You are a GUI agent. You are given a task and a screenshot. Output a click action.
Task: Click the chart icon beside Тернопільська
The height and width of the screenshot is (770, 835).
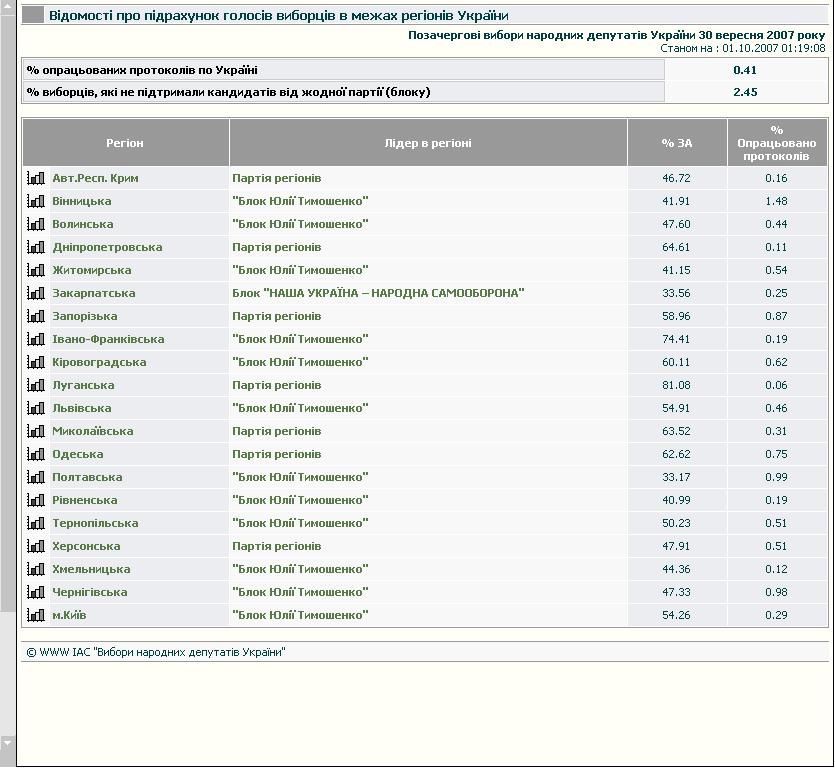tap(36, 523)
